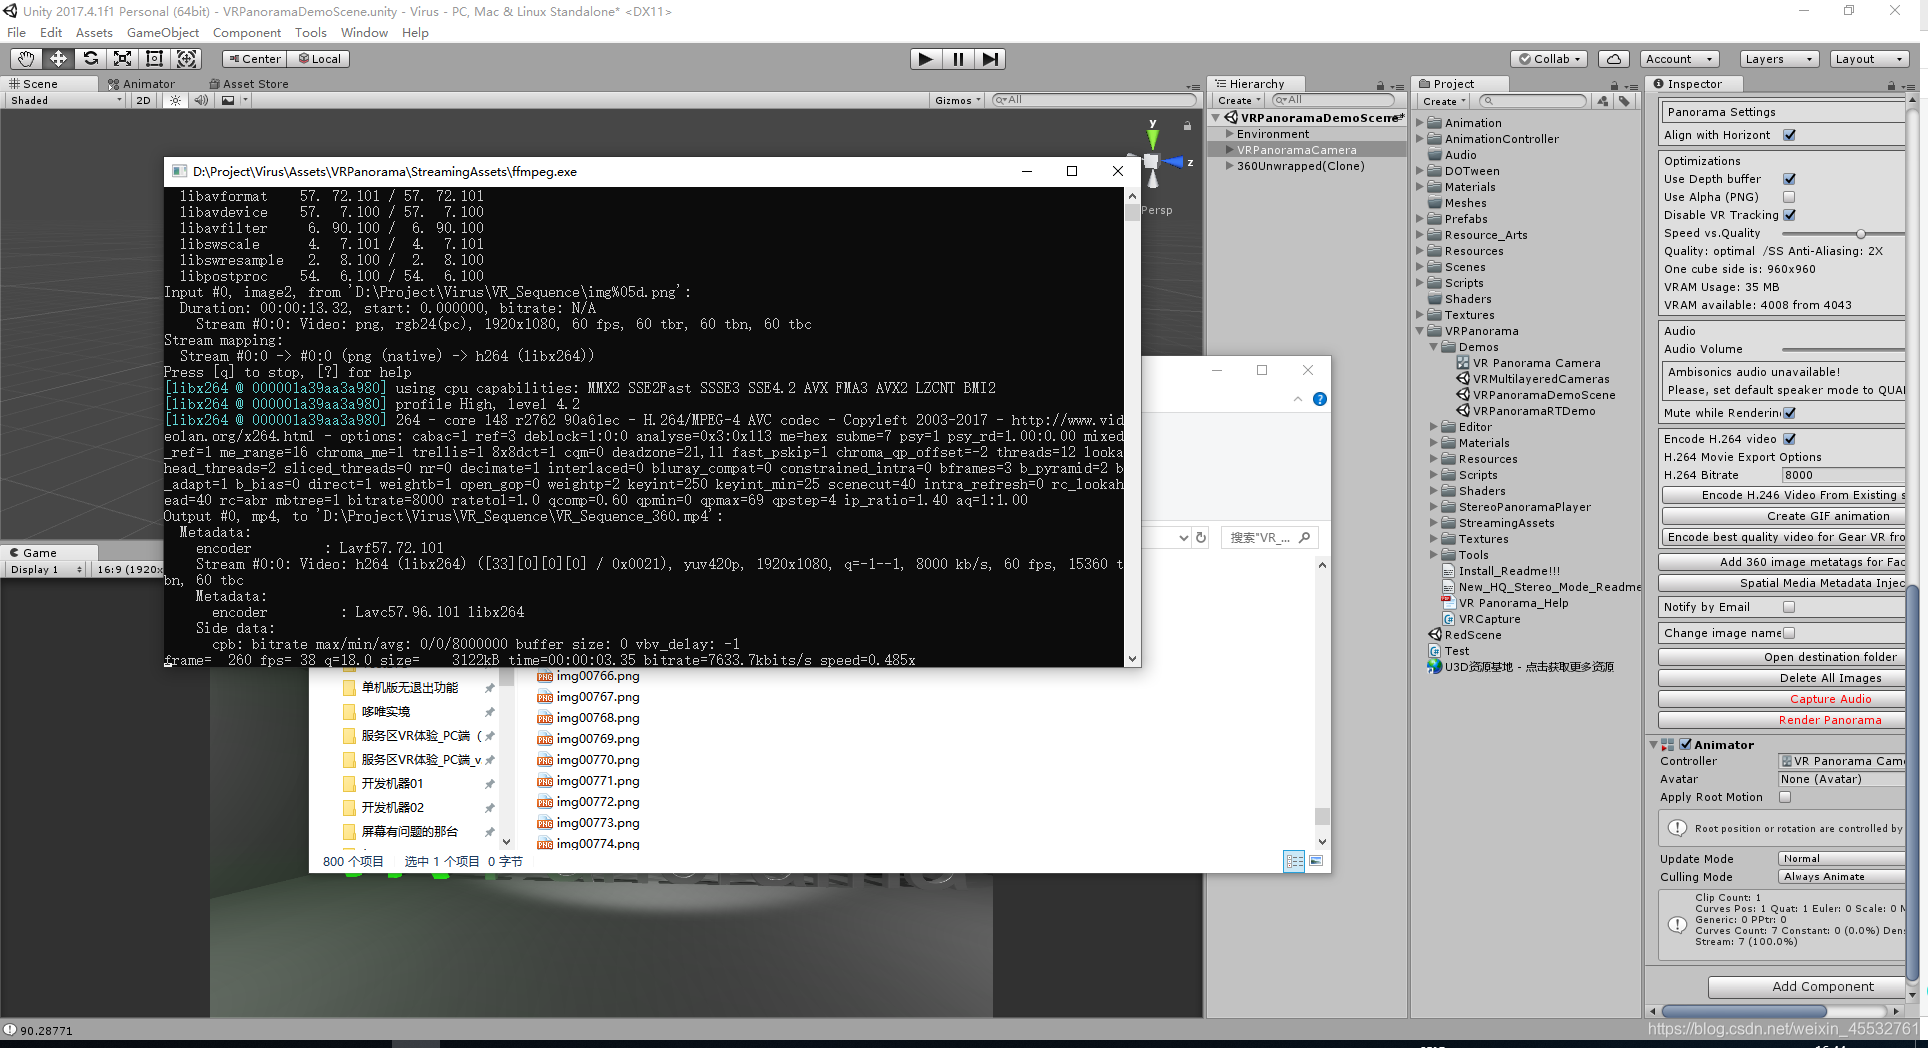Viewport: 1928px width, 1048px height.
Task: Open scene effects image icon
Action: [x=229, y=100]
